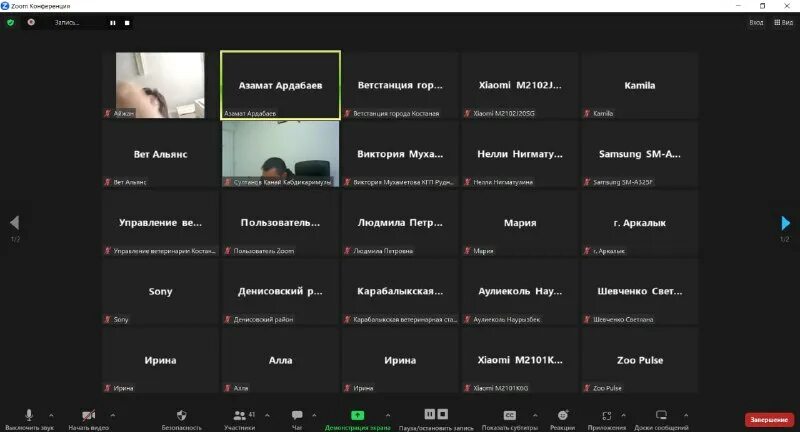Stop recording in the top-left indicator
Image resolution: width=800 pixels, height=432 pixels.
tap(127, 23)
